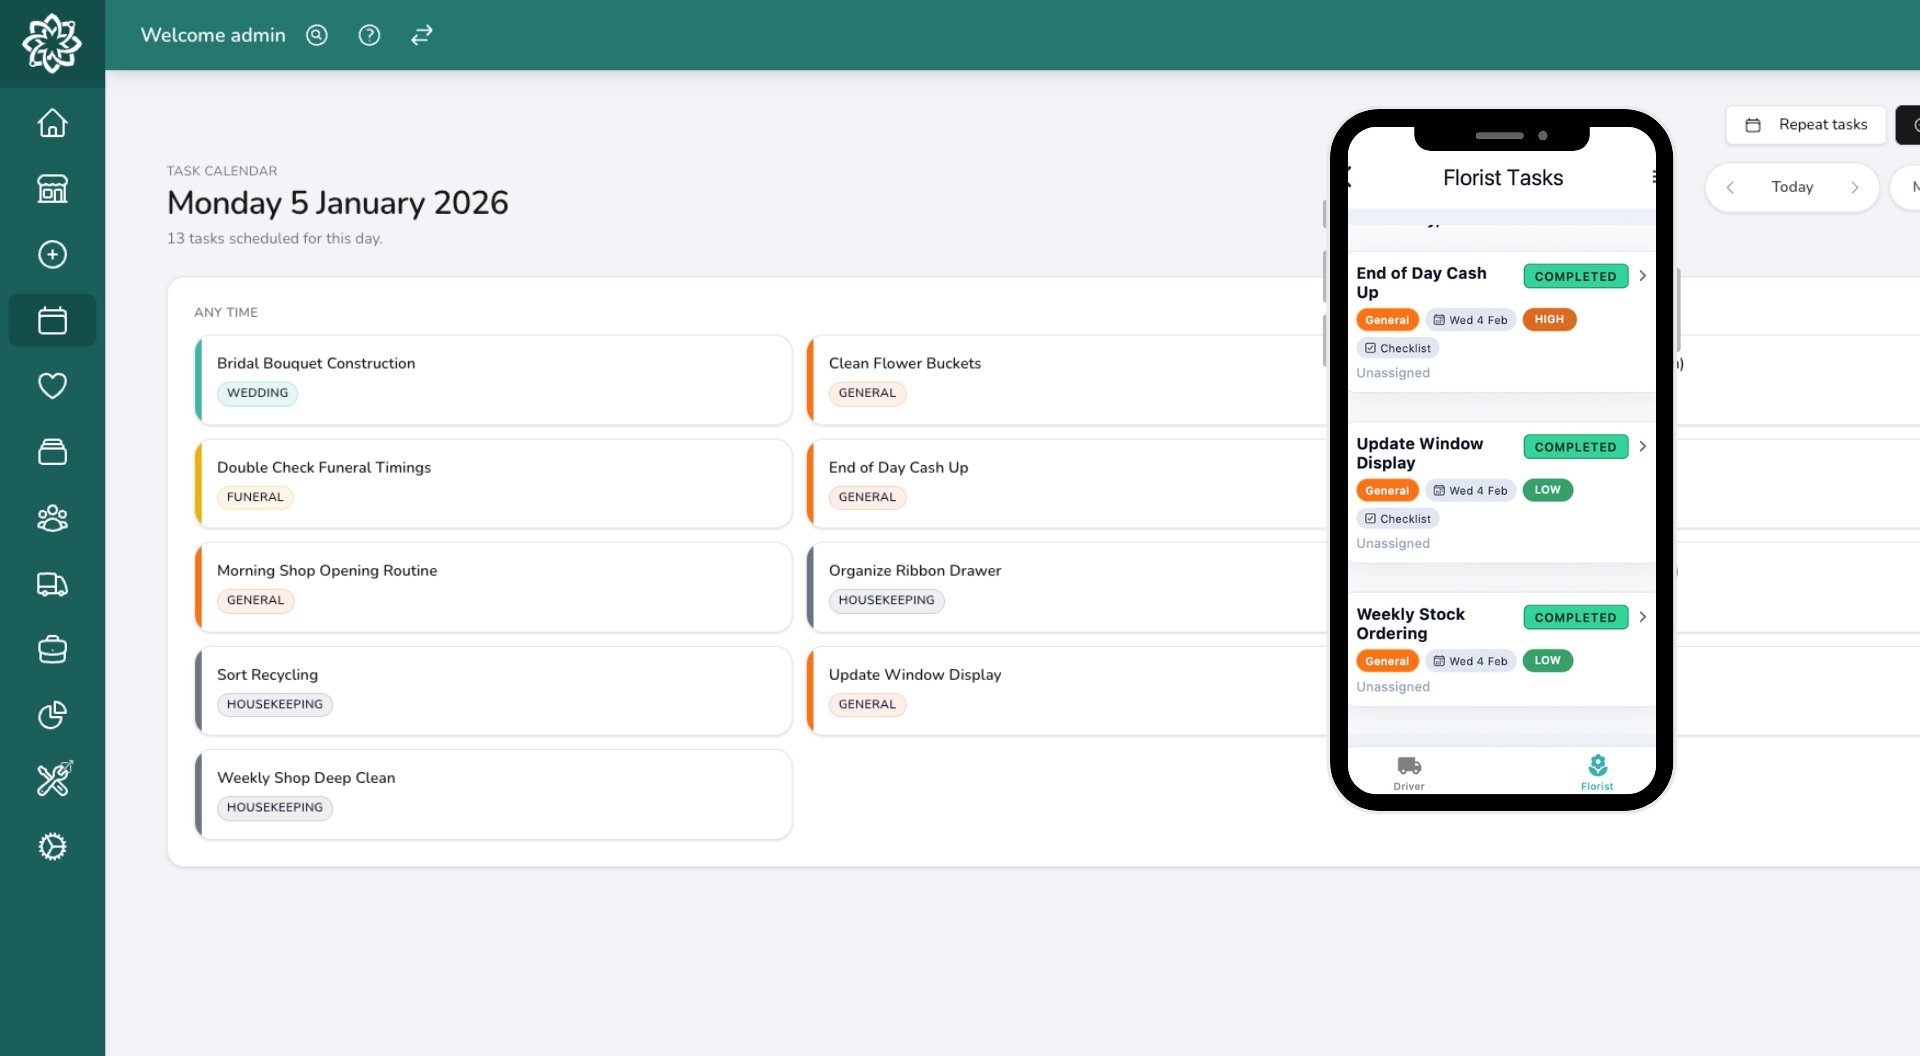Viewport: 1920px width, 1056px height.
Task: Click the next-day right chevron beside Today
Action: (x=1856, y=187)
